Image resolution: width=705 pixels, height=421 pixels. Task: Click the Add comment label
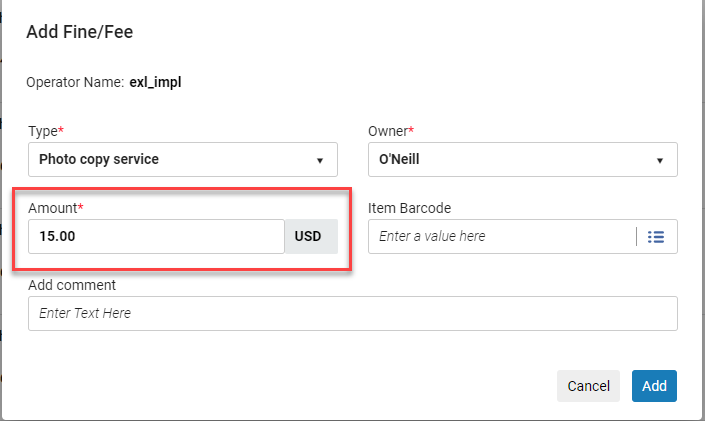click(72, 285)
